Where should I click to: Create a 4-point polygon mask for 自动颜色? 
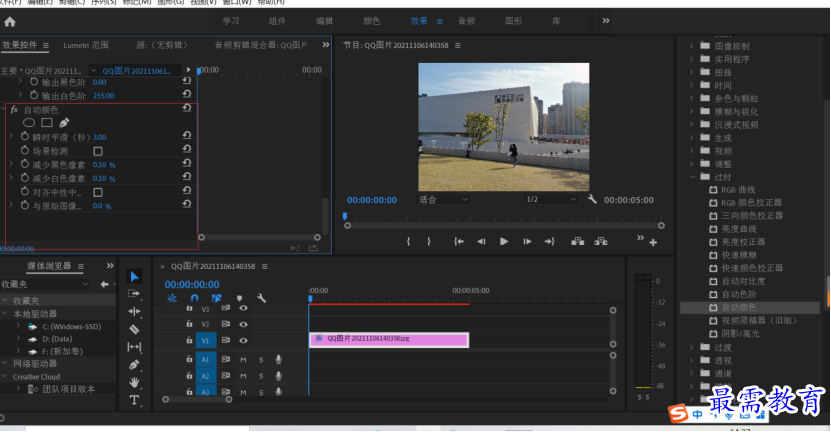pos(47,123)
